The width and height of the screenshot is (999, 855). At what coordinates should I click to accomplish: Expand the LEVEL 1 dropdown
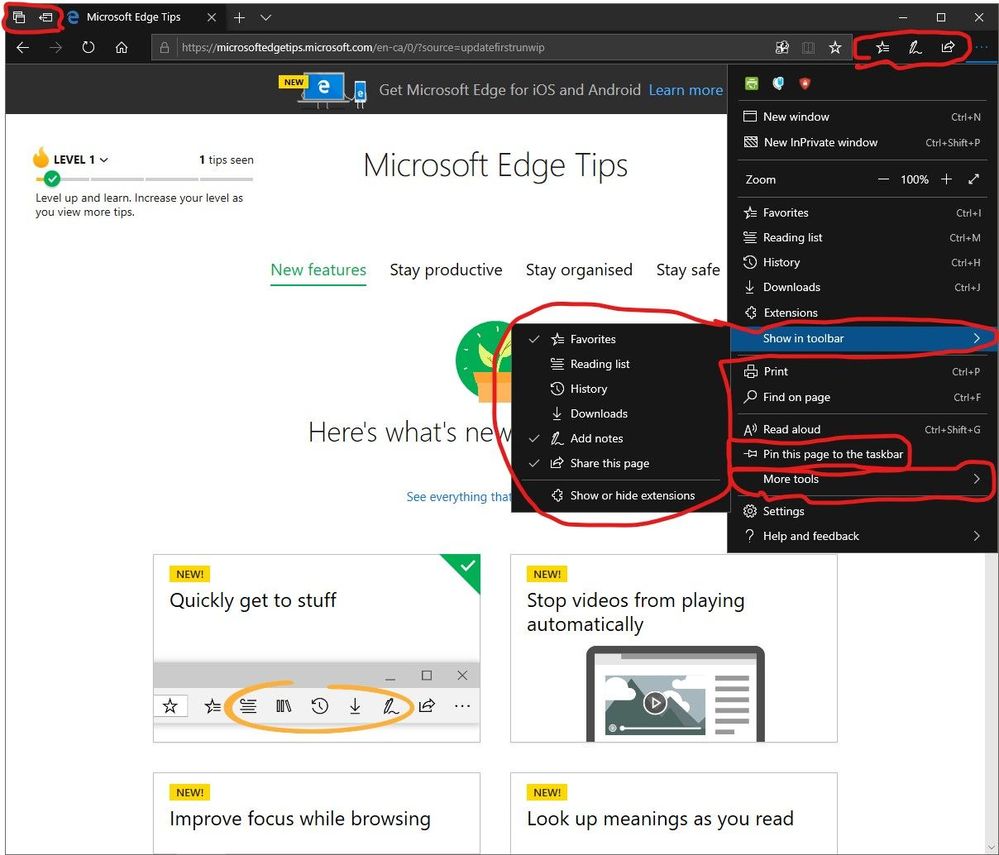pyautogui.click(x=80, y=159)
